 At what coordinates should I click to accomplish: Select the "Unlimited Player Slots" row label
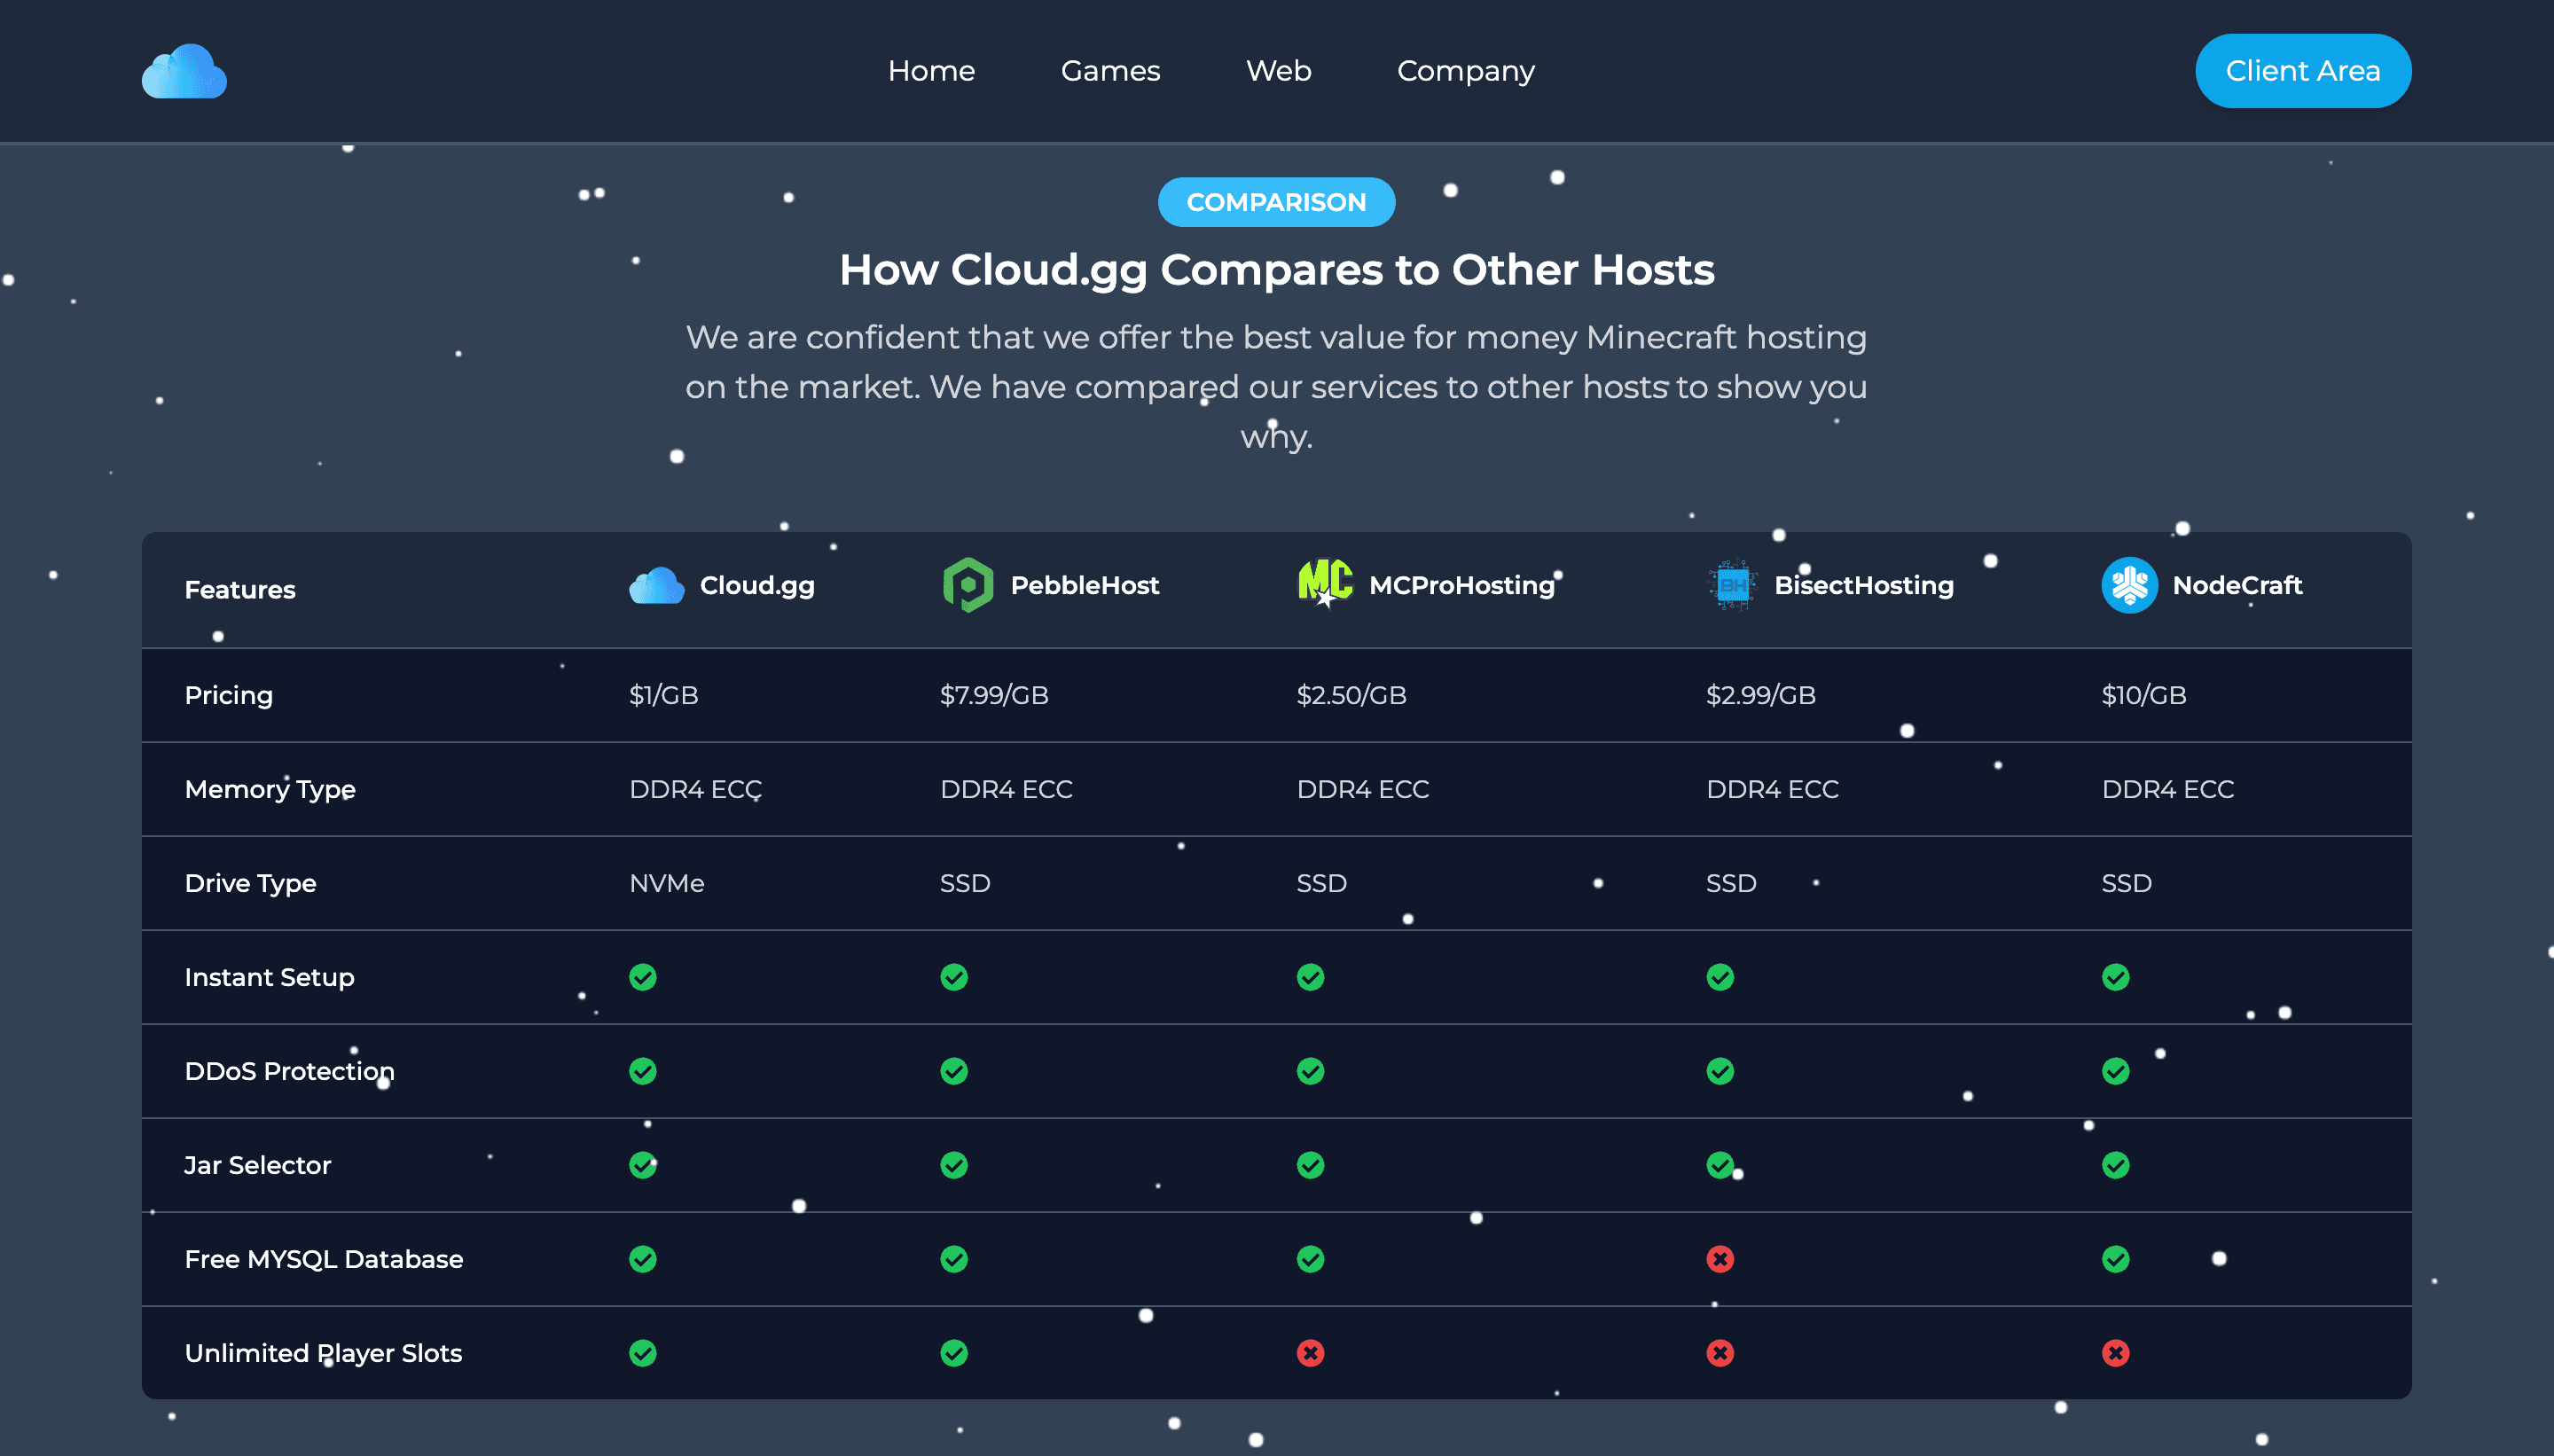(x=323, y=1353)
